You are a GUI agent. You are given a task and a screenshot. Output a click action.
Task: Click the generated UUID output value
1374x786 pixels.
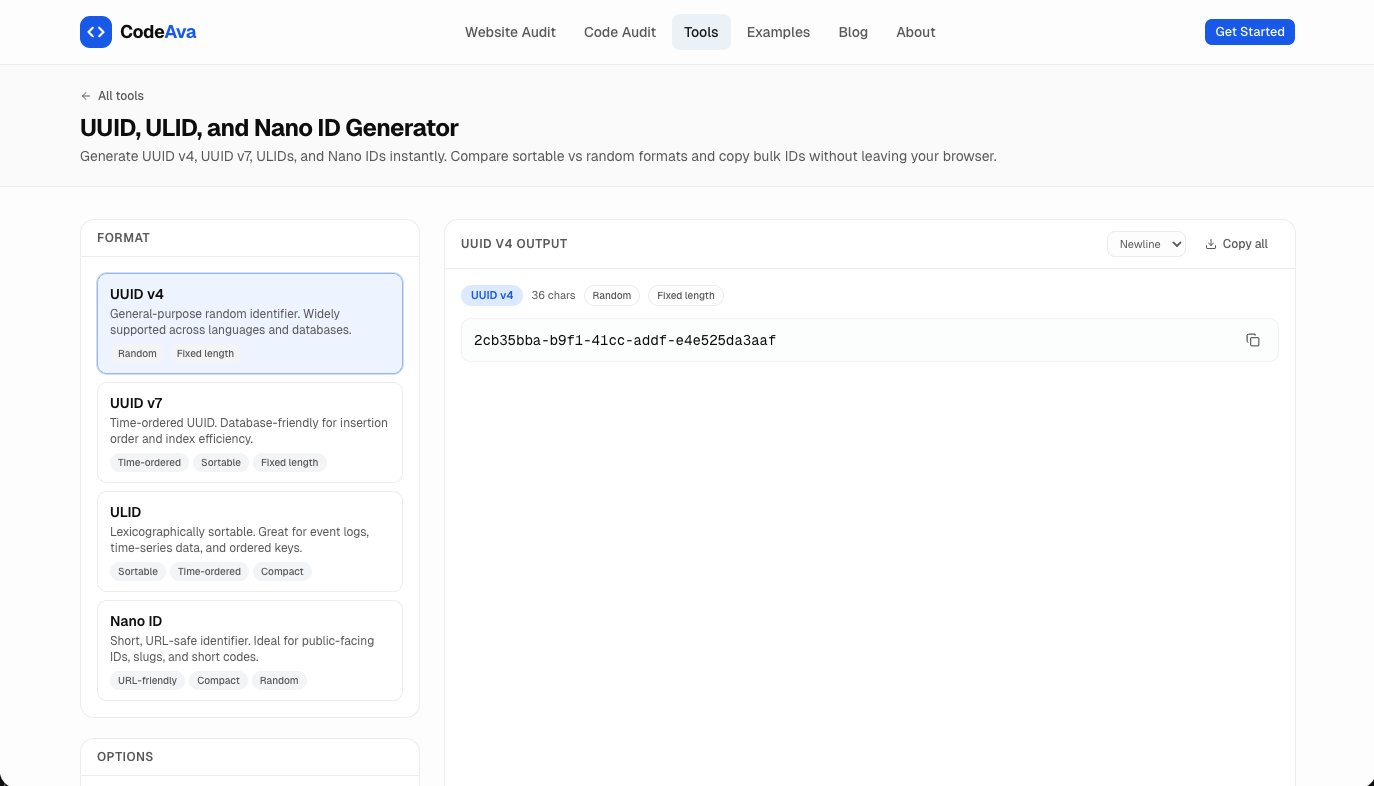625,341
